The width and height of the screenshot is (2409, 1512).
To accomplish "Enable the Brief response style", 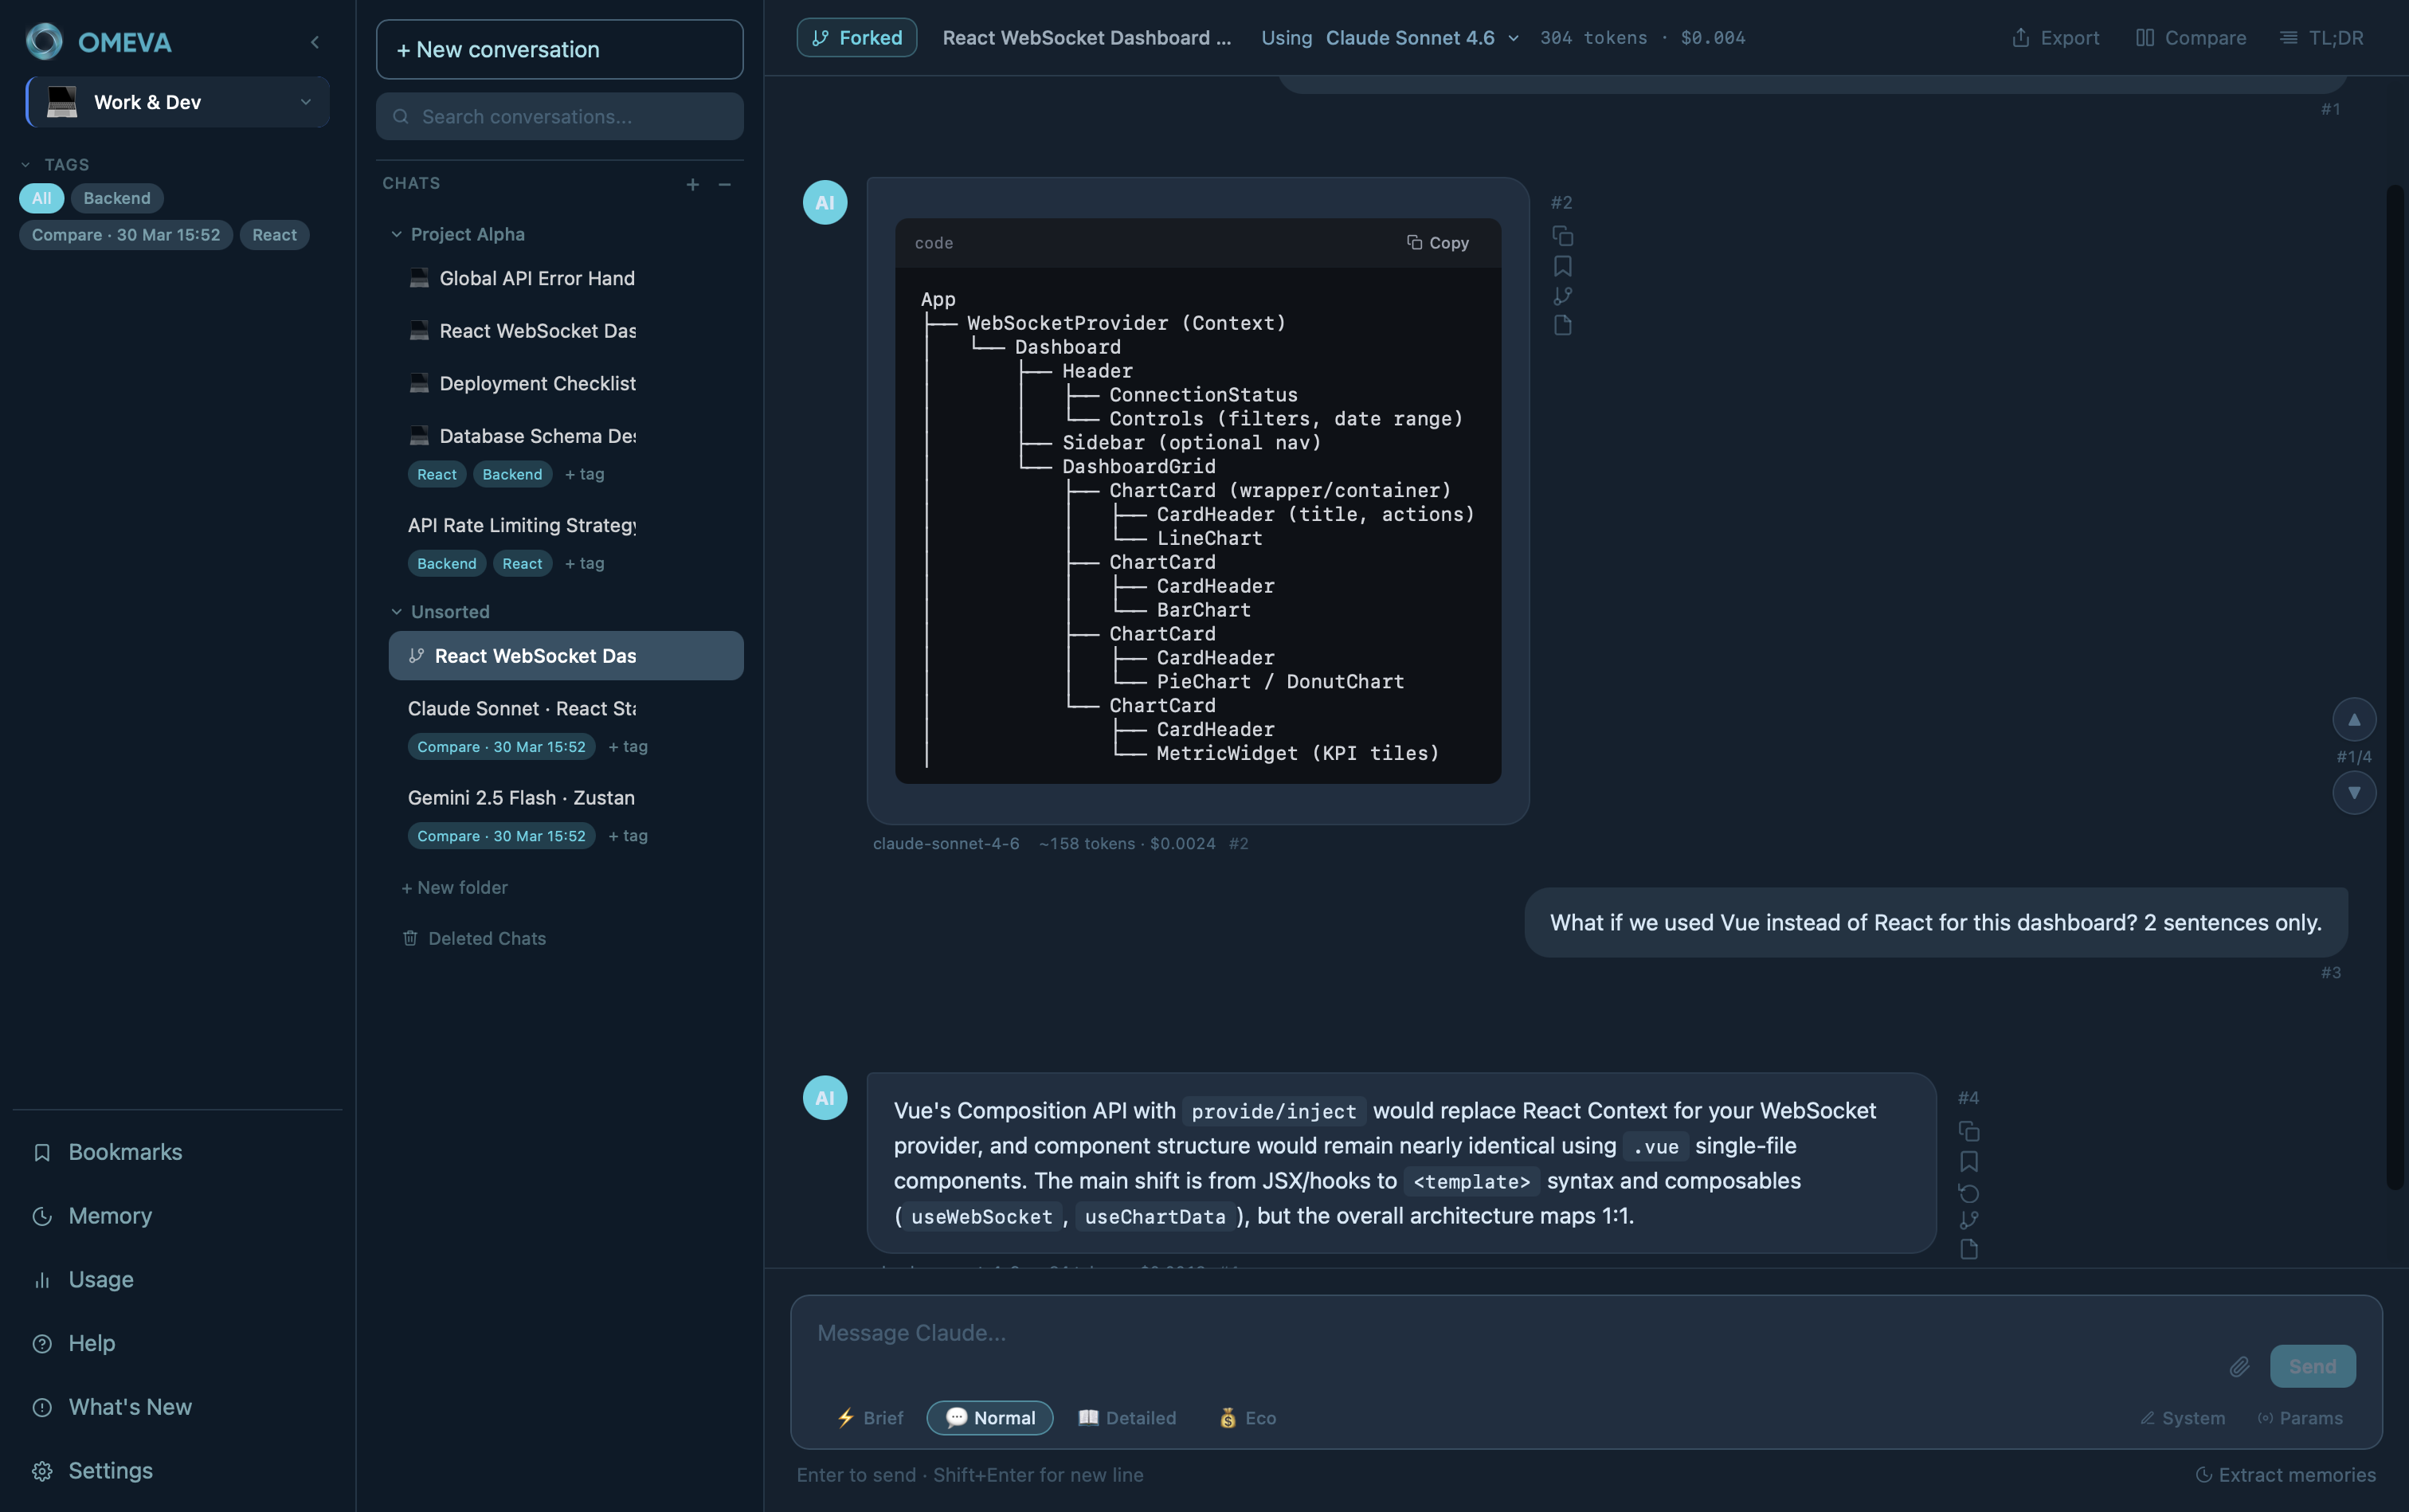I will [868, 1417].
